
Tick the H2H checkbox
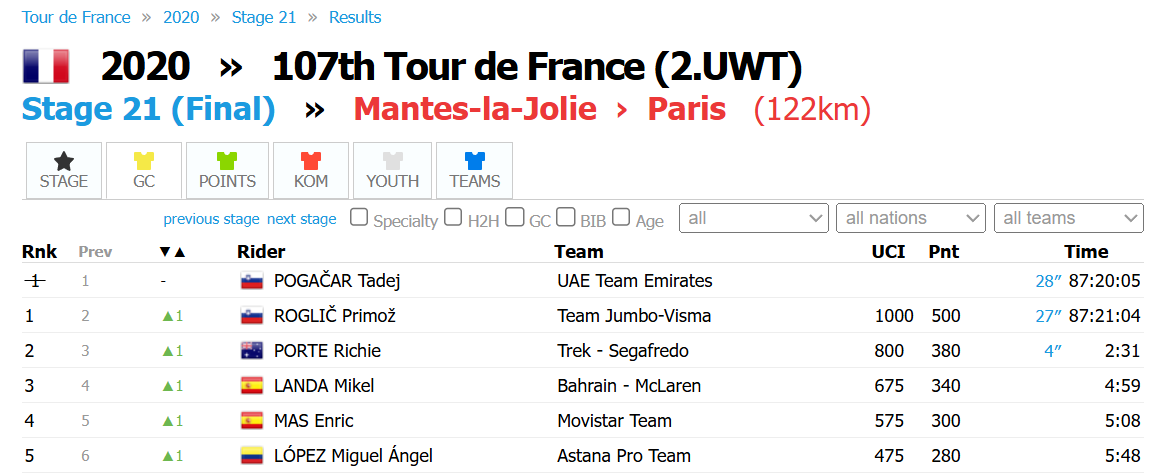pos(453,217)
